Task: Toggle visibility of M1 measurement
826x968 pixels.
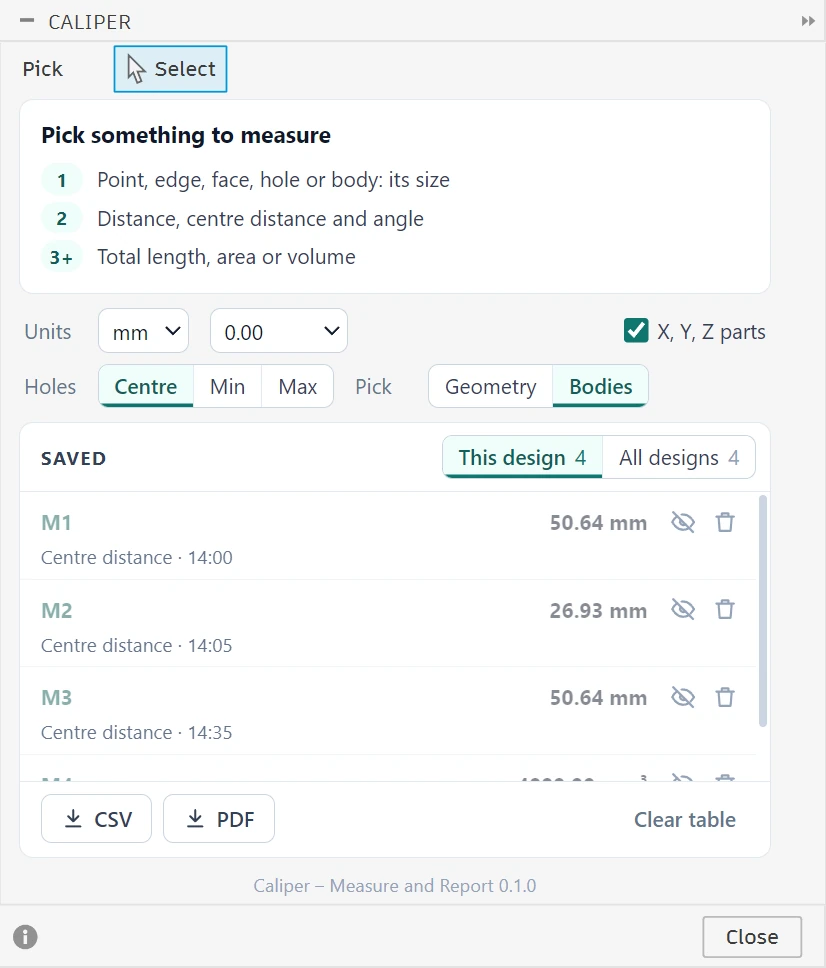Action: 683,522
